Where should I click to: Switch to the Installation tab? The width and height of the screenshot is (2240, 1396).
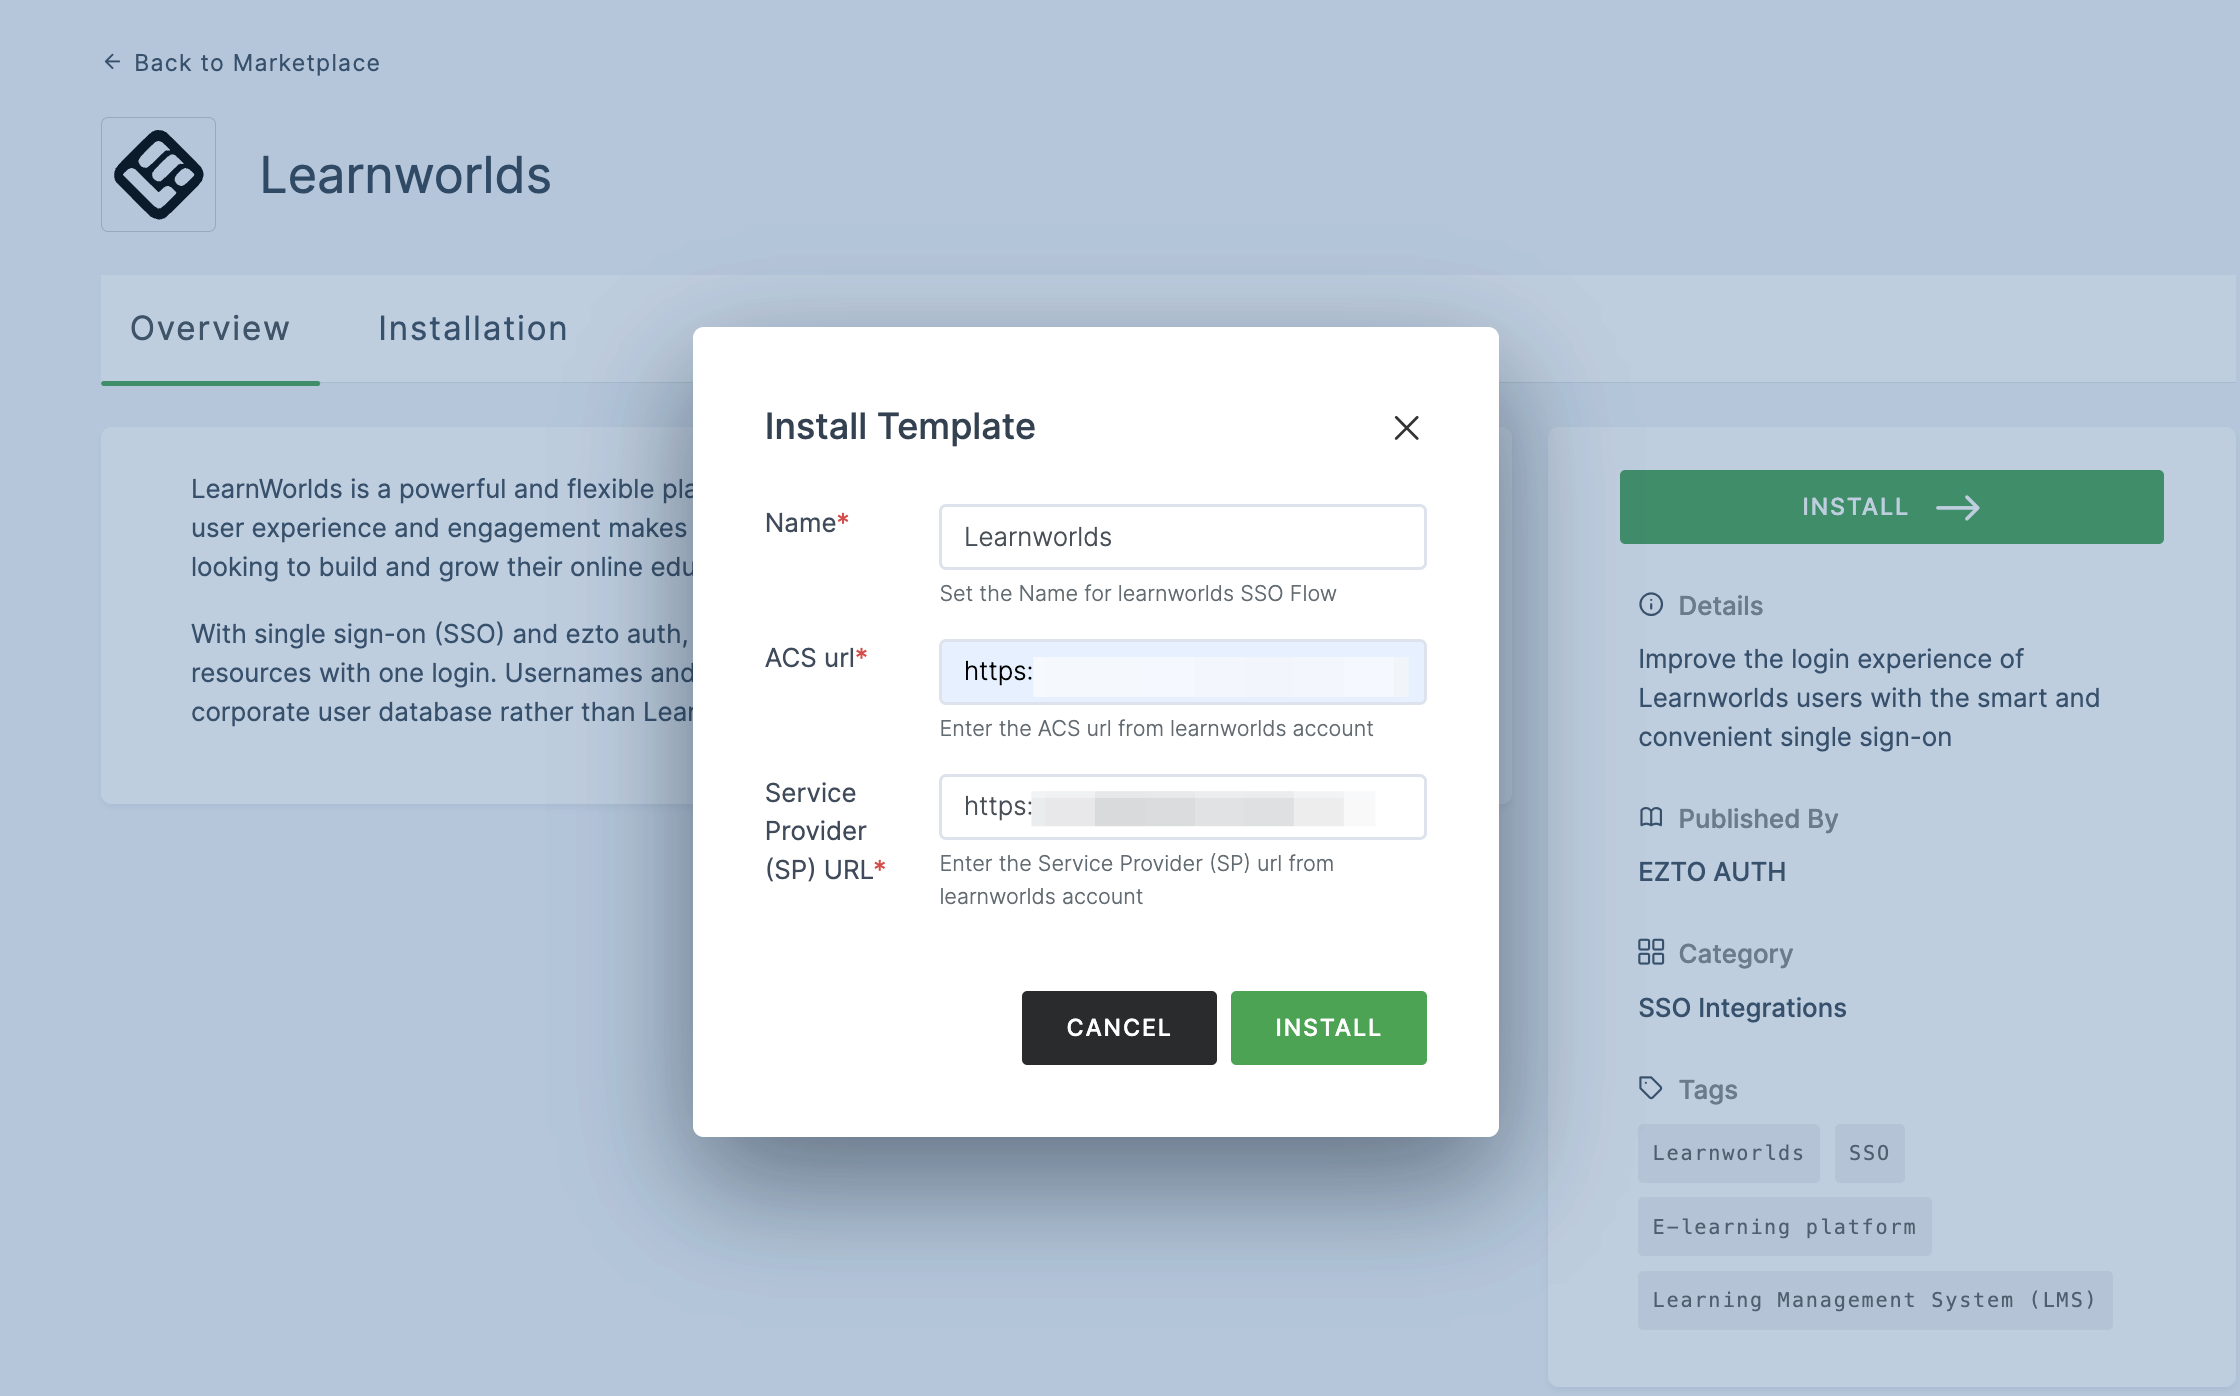pos(473,328)
